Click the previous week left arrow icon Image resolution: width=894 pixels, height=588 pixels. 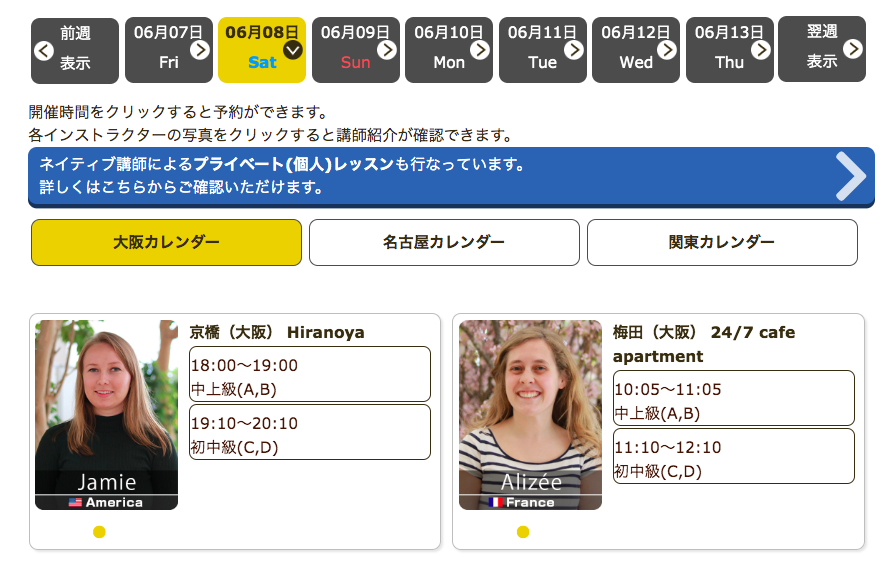pos(43,50)
